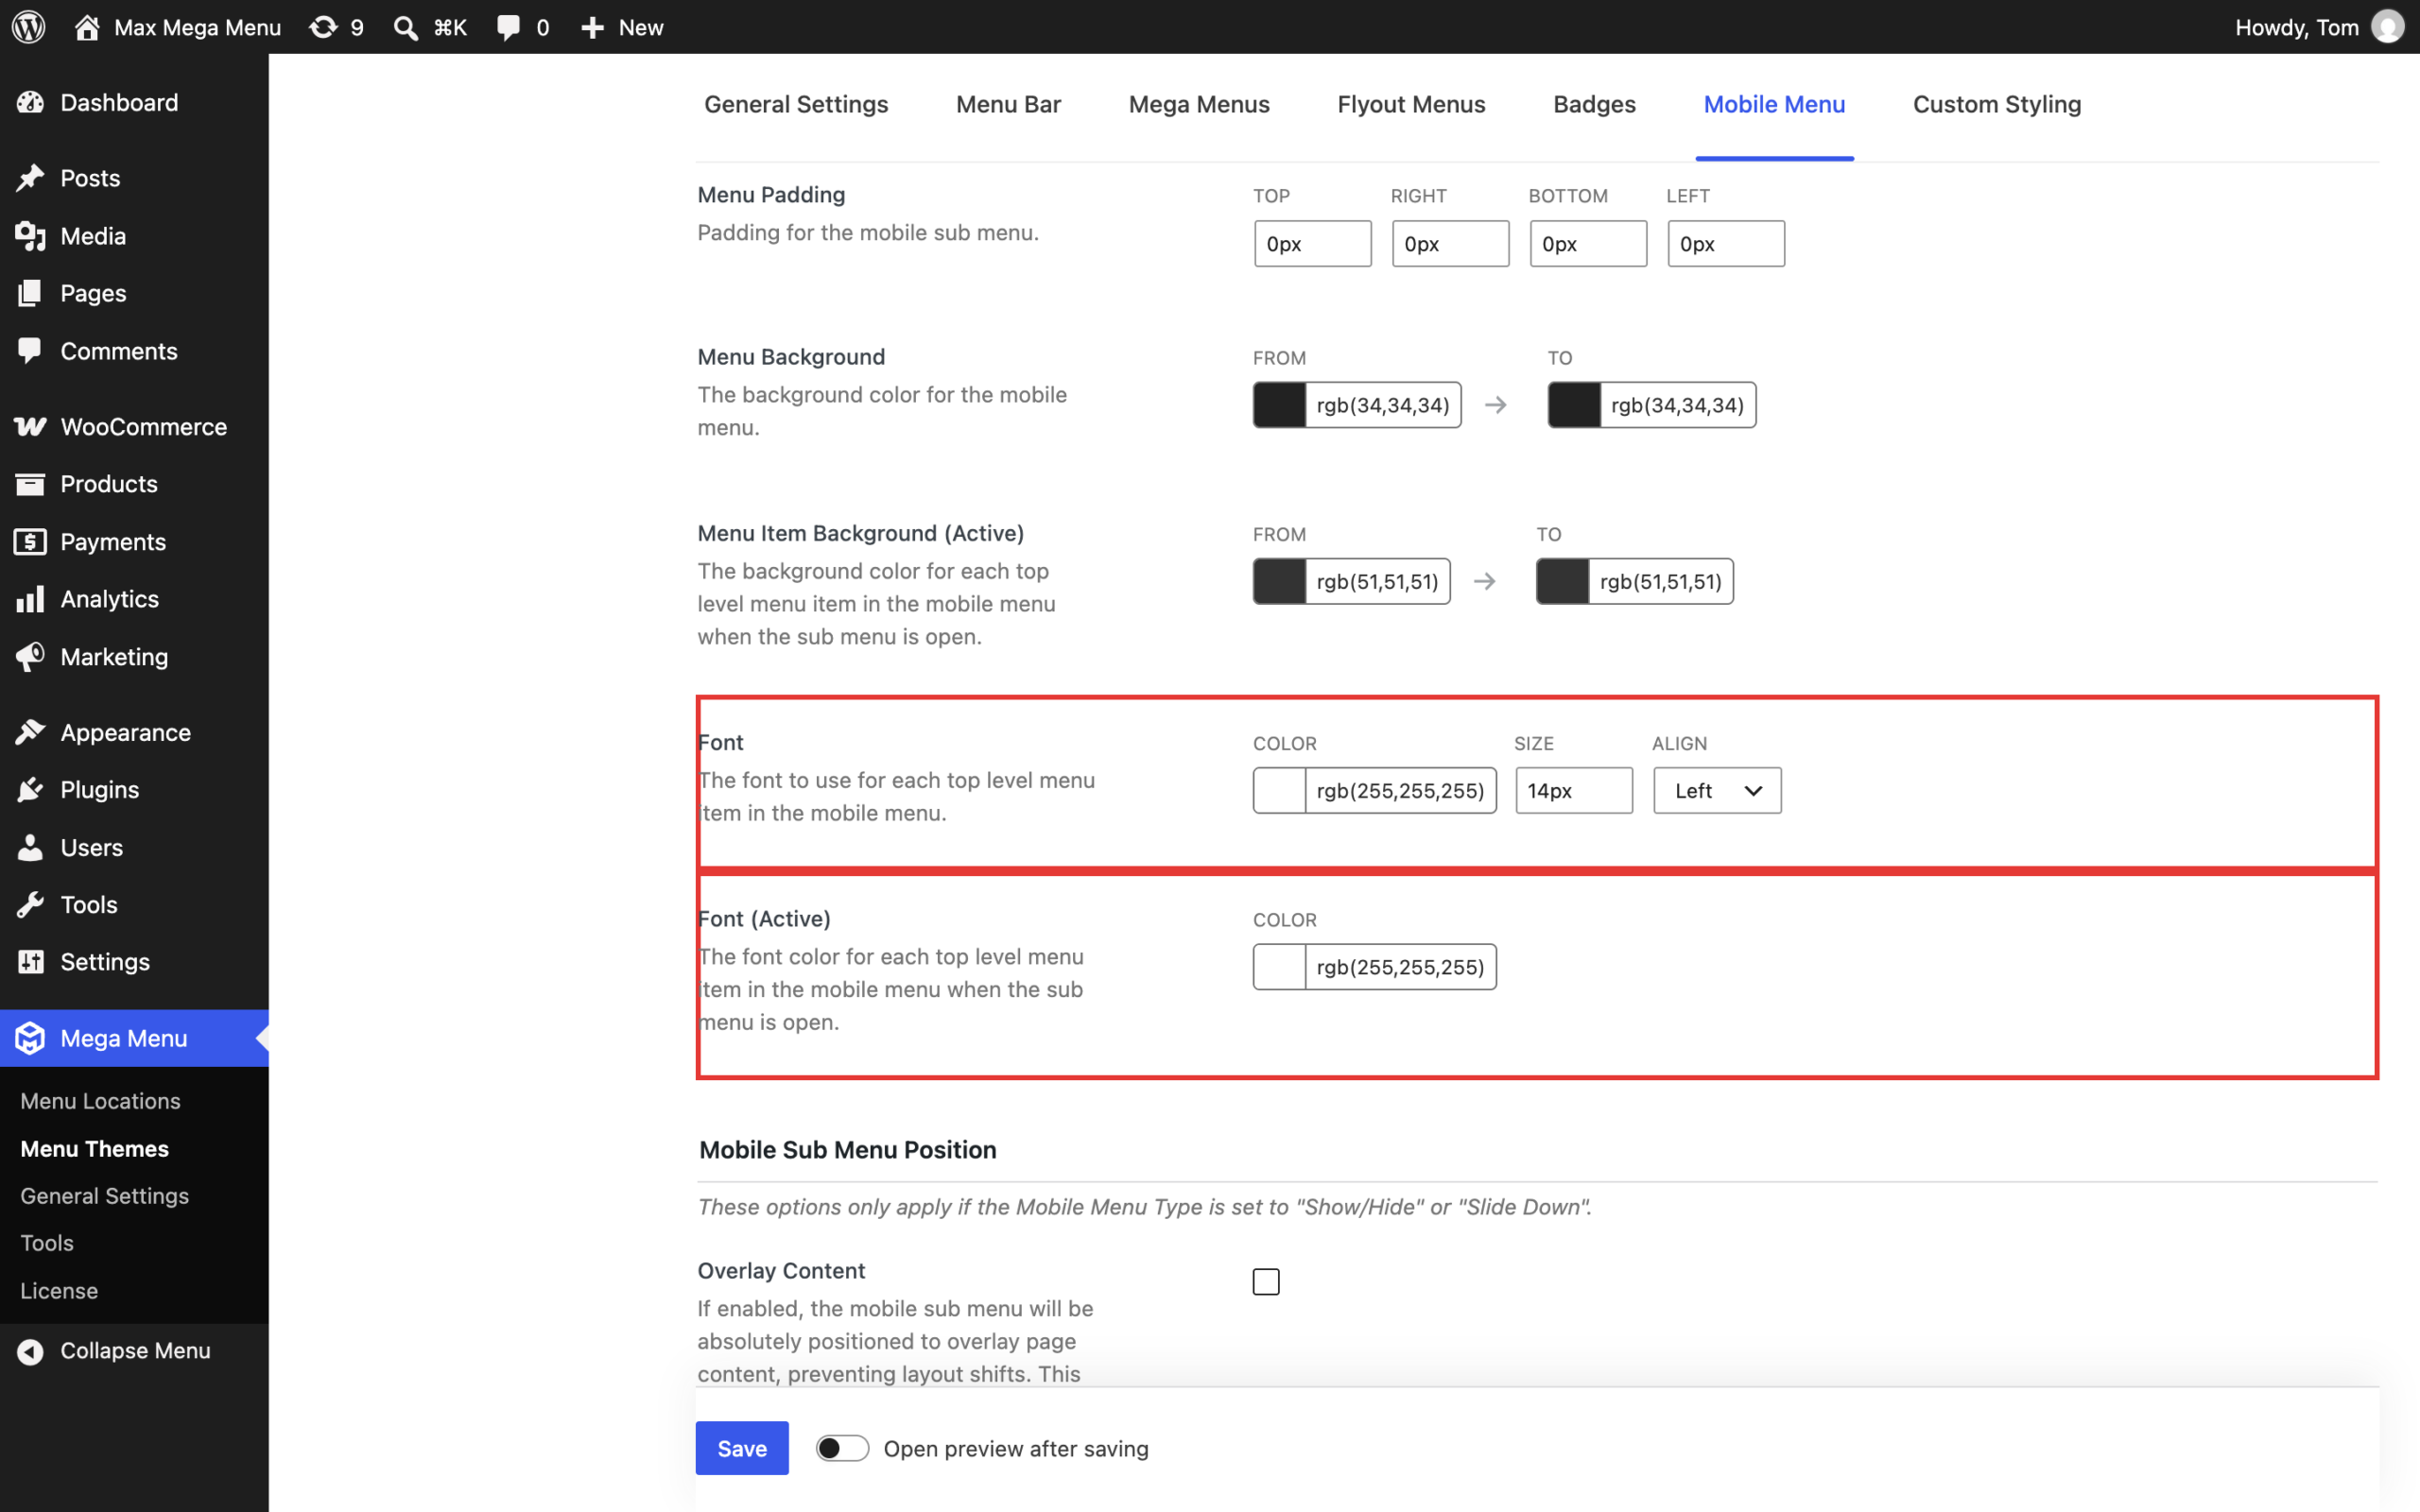The width and height of the screenshot is (2420, 1512).
Task: Enable the Overlay Content checkbox
Action: [1266, 1281]
